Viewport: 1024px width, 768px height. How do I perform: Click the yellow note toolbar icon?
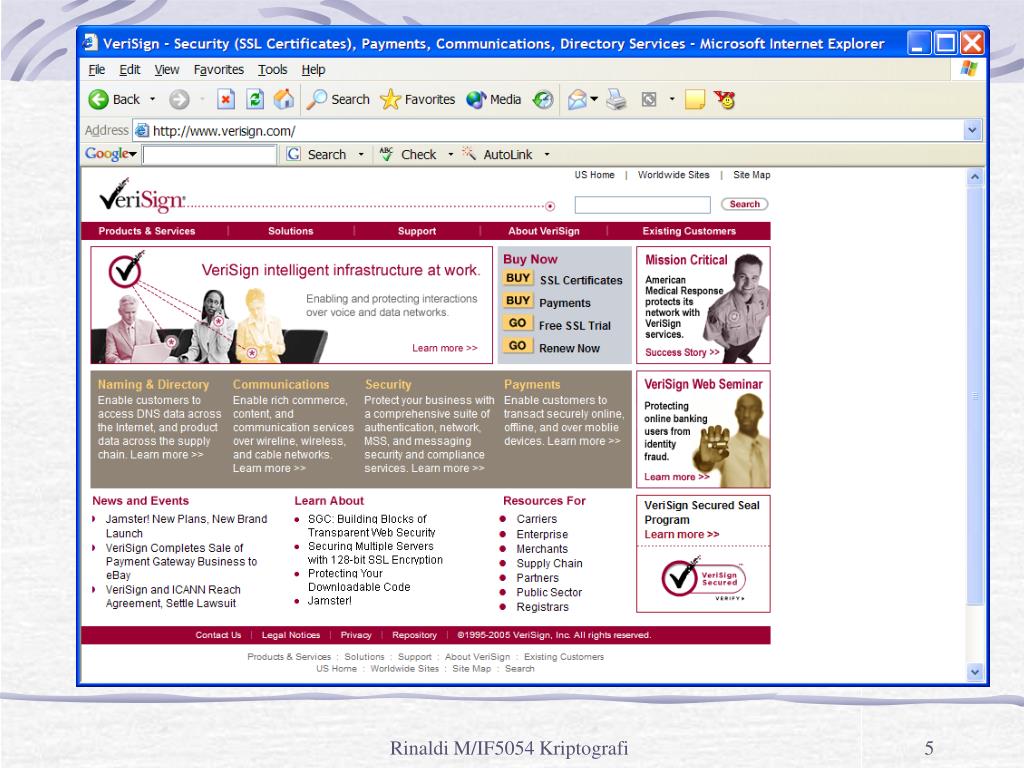pos(695,99)
